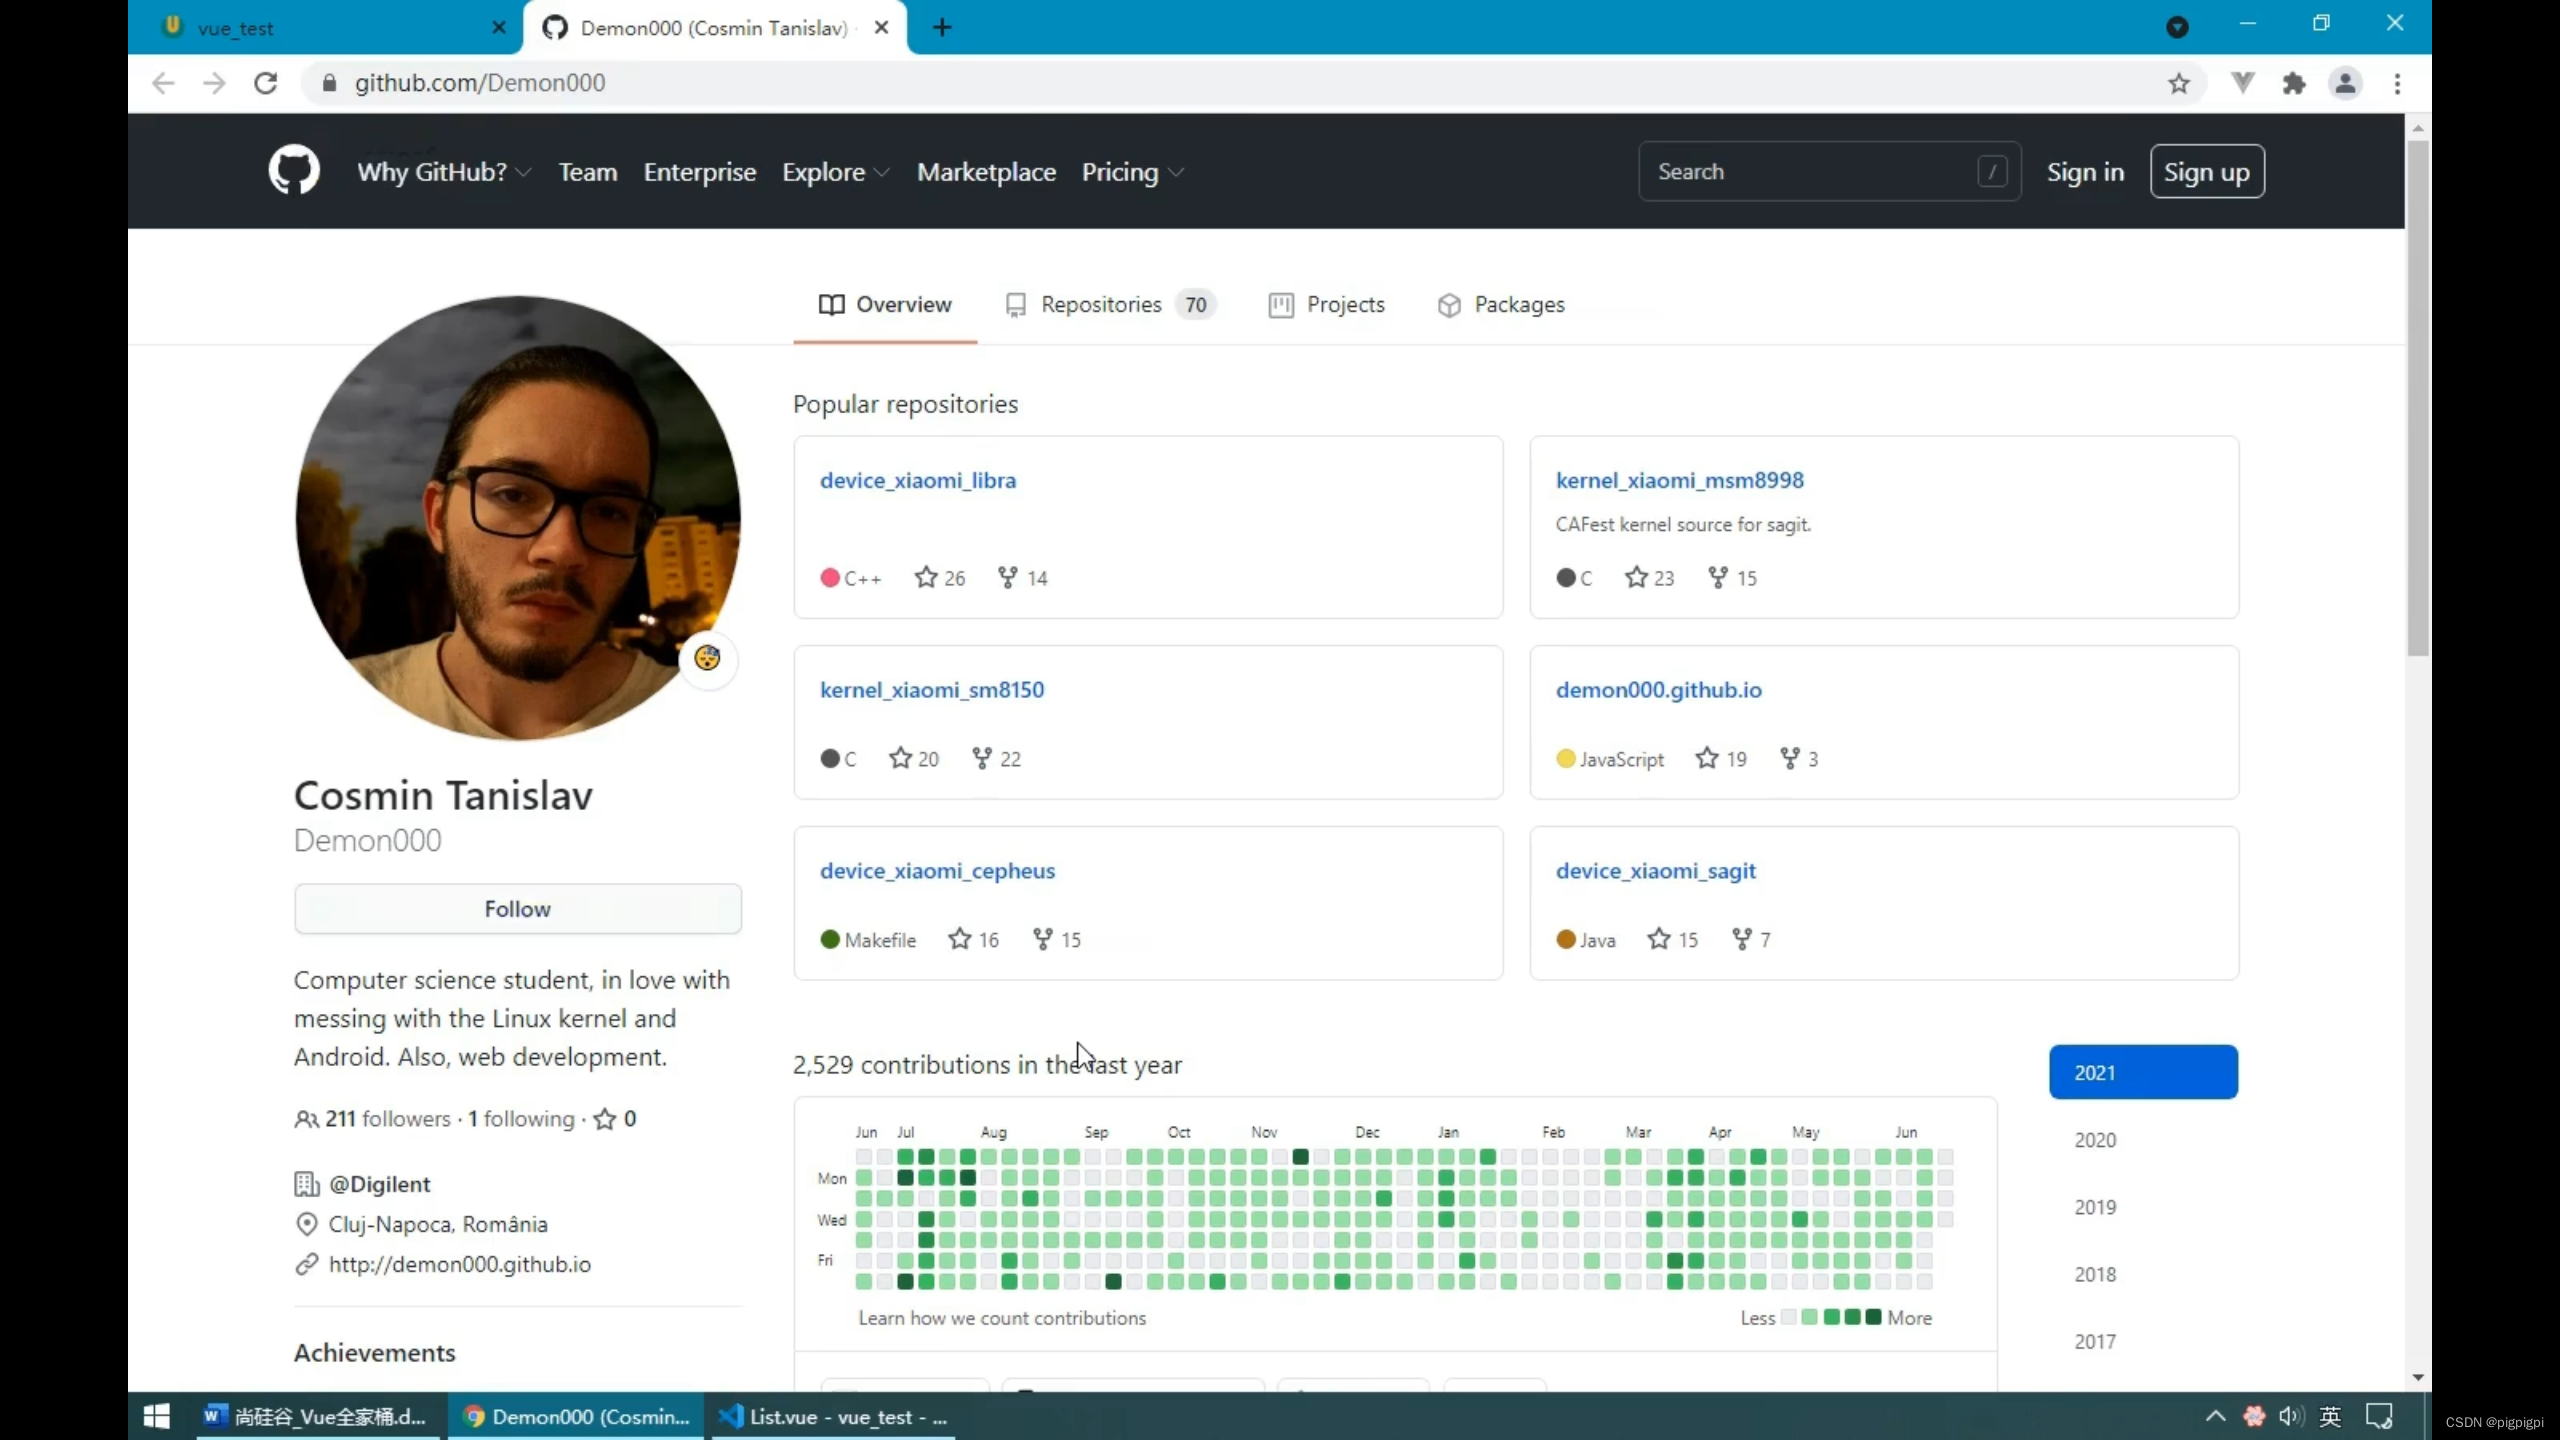Screen dimensions: 2560x1440
Task: Bookmark this page with the star
Action: (x=2179, y=83)
